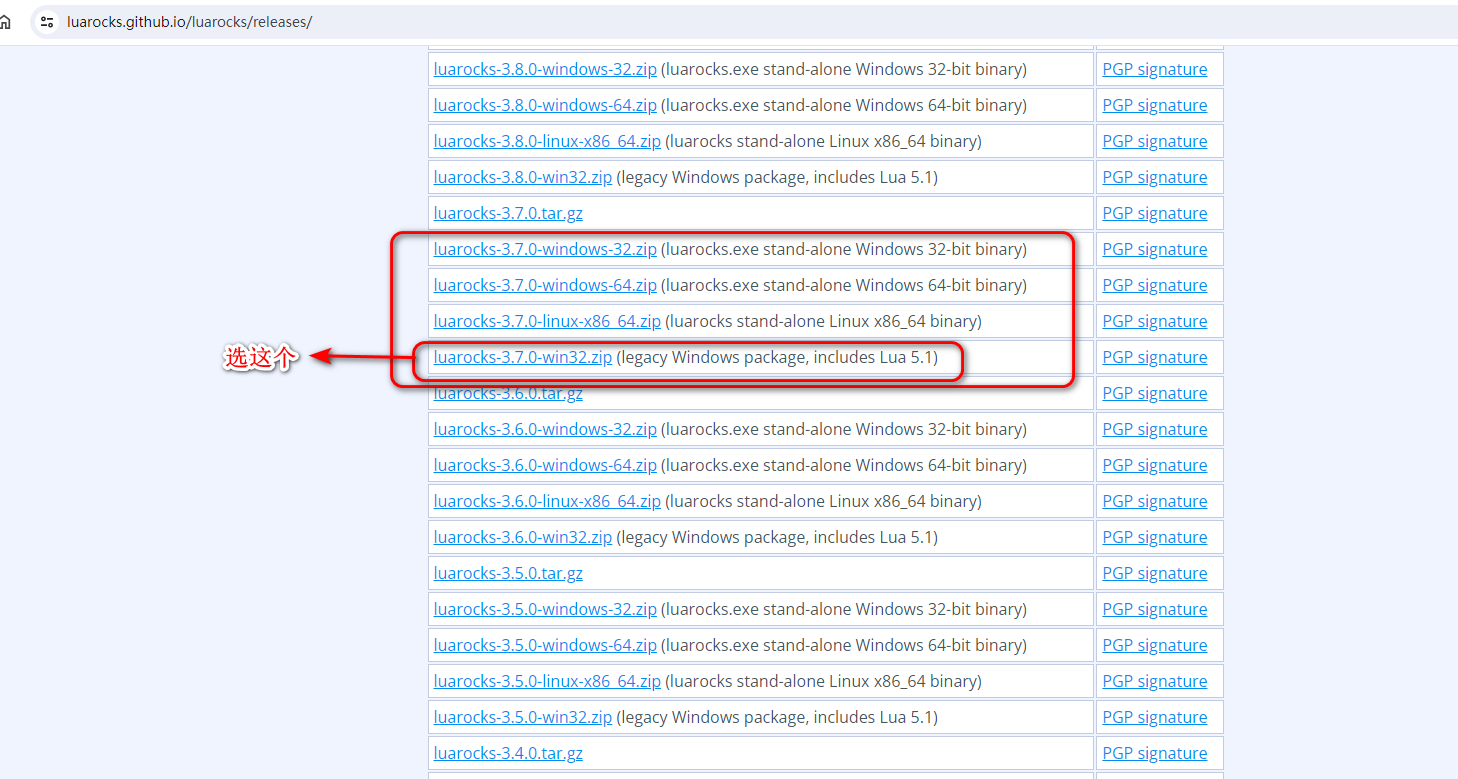Open PGP signature for luarocks-3.6.0-windows-32.zip
This screenshot has height=779, width=1458.
1155,429
